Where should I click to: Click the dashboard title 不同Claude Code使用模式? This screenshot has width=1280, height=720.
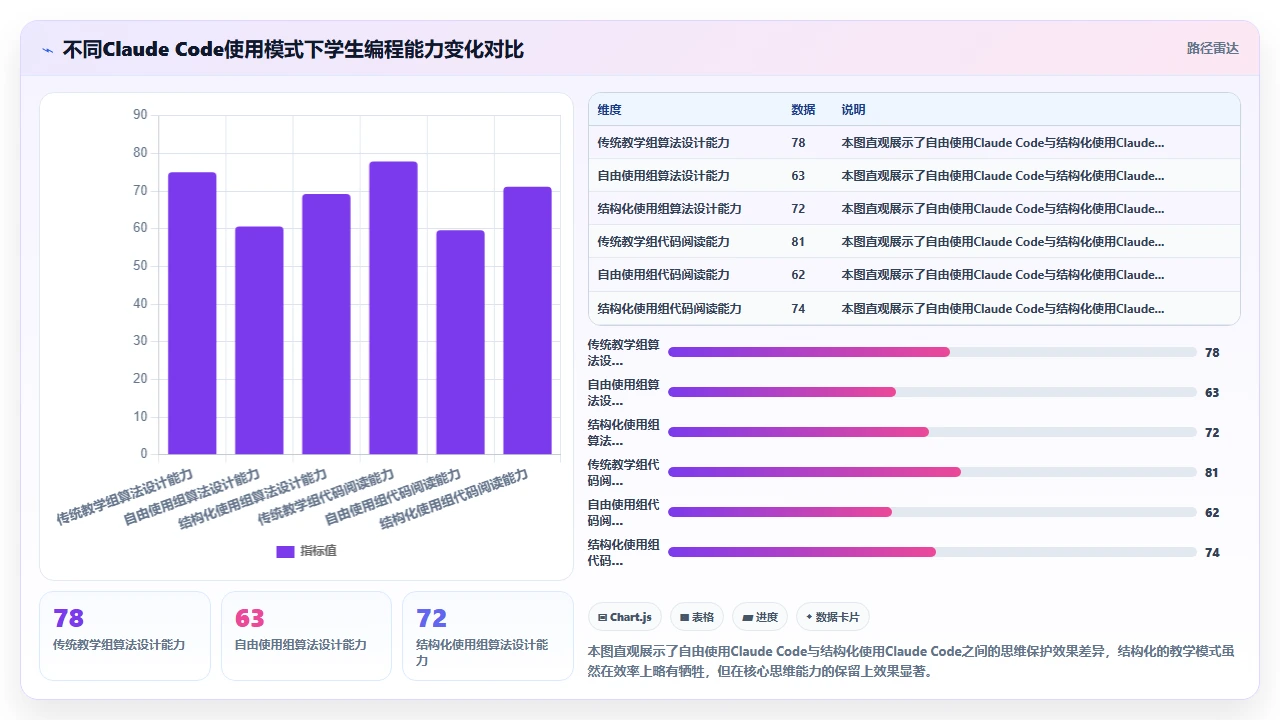[x=293, y=49]
